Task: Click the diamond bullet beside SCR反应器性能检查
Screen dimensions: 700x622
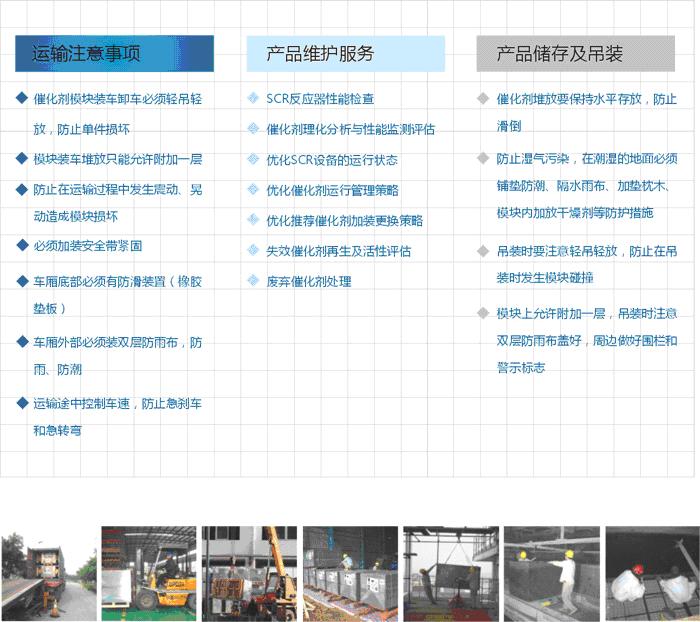Action: [254, 98]
